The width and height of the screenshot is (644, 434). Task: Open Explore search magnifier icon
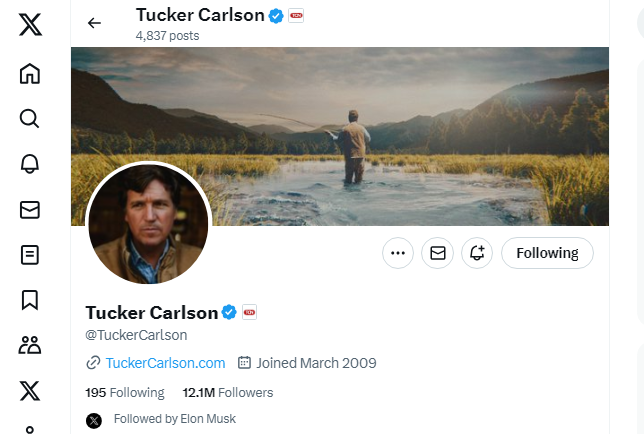30,119
